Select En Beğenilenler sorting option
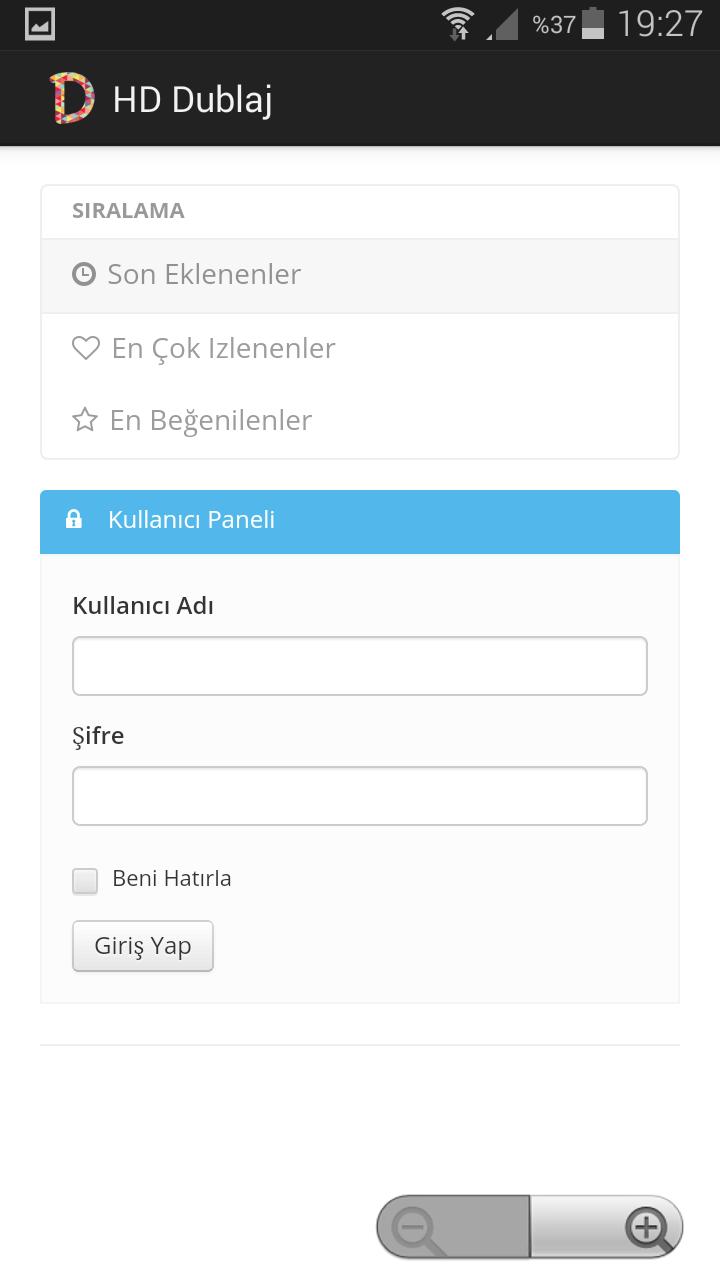720x1280 pixels. [x=211, y=420]
